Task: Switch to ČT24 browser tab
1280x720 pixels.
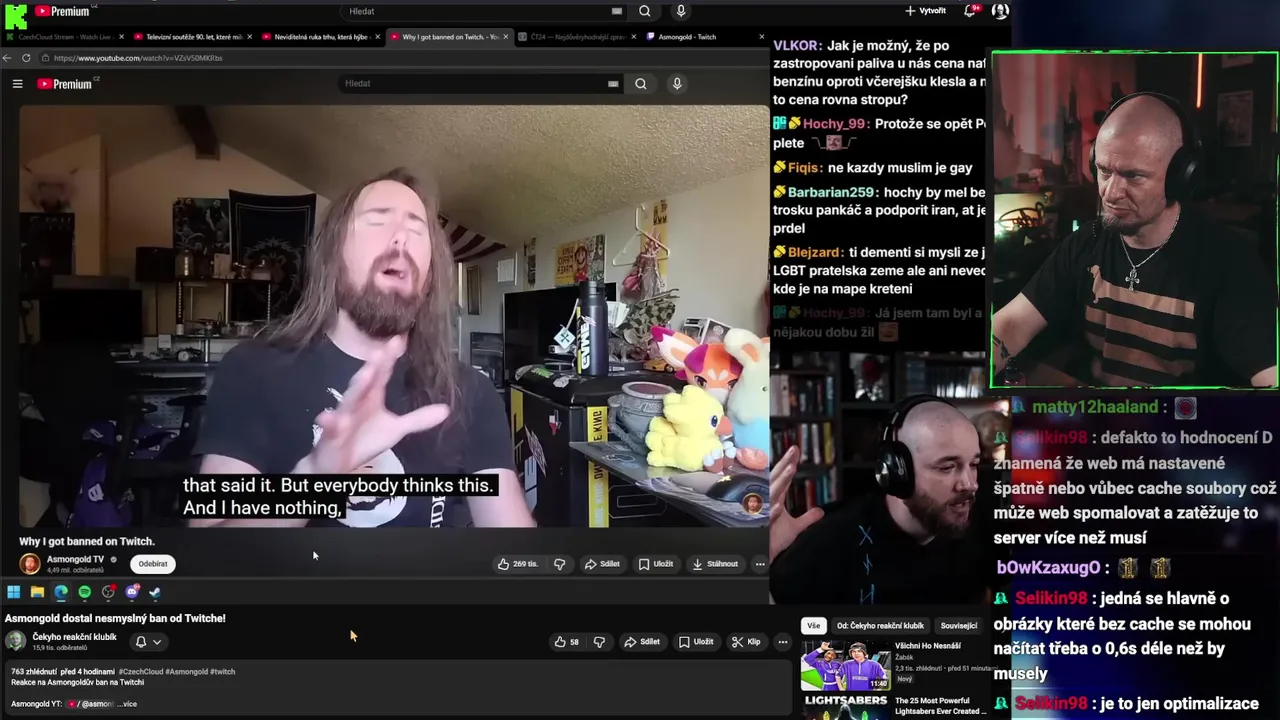Action: [575, 37]
